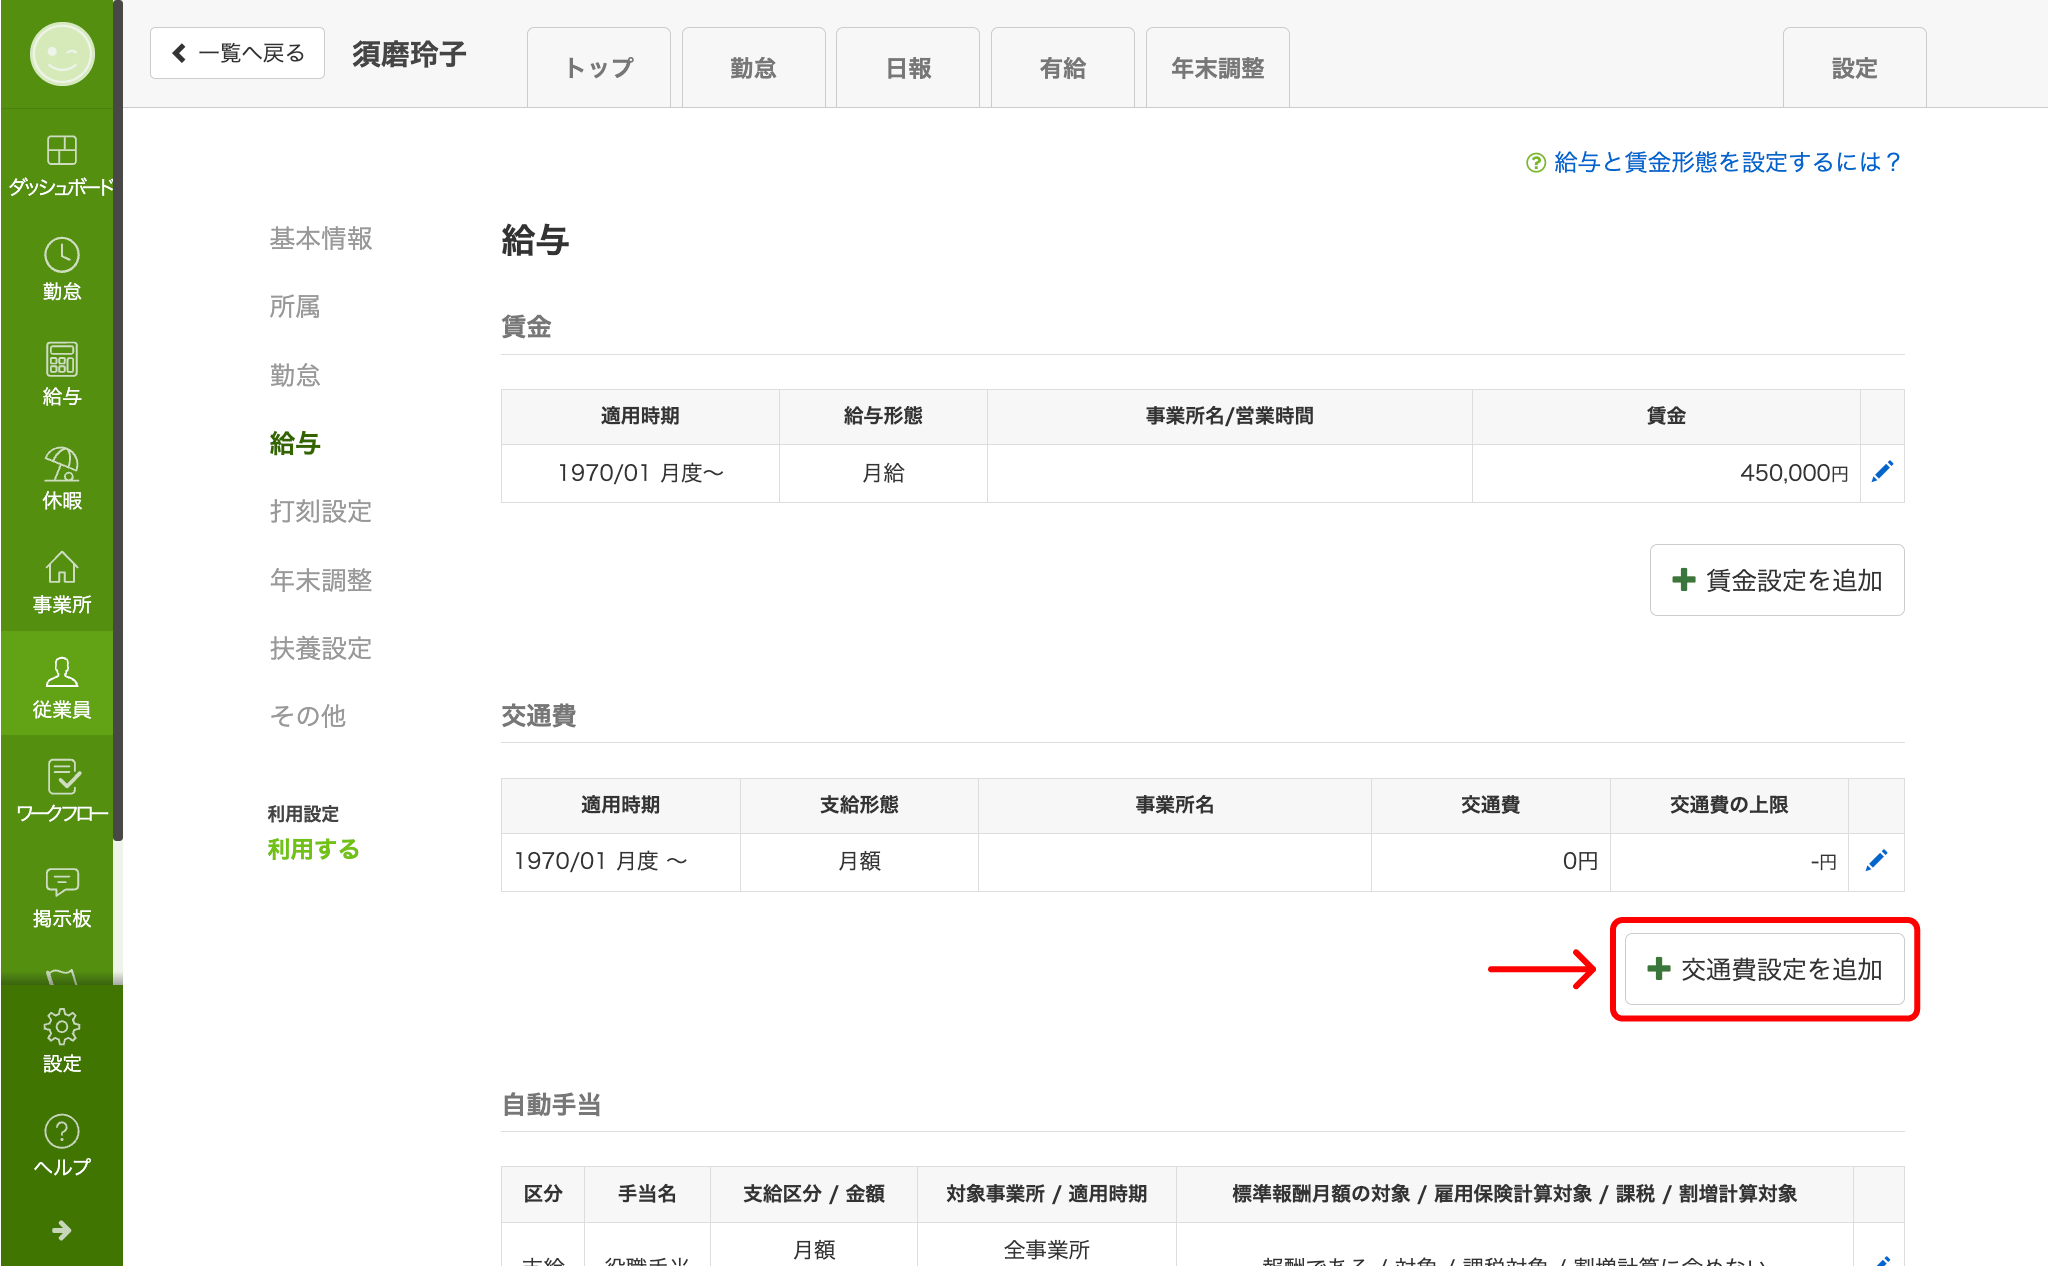This screenshot has width=2048, height=1269.
Task: Select 扶養設定 in the side menu
Action: [x=321, y=648]
